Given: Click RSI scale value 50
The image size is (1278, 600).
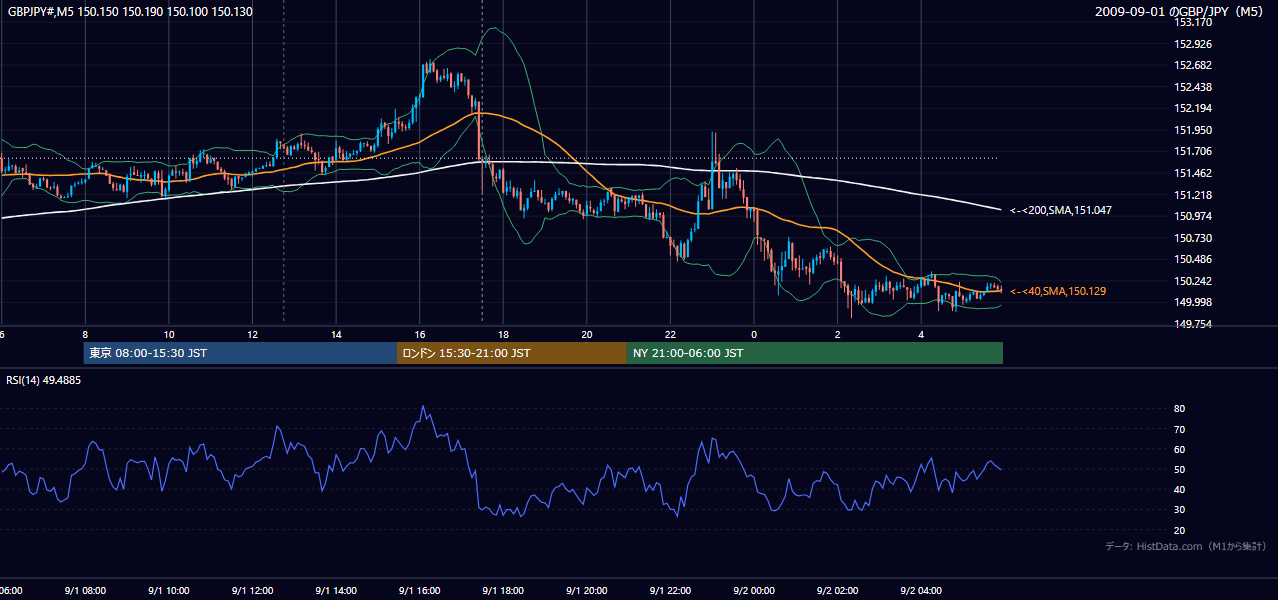Looking at the screenshot, I should [1180, 469].
